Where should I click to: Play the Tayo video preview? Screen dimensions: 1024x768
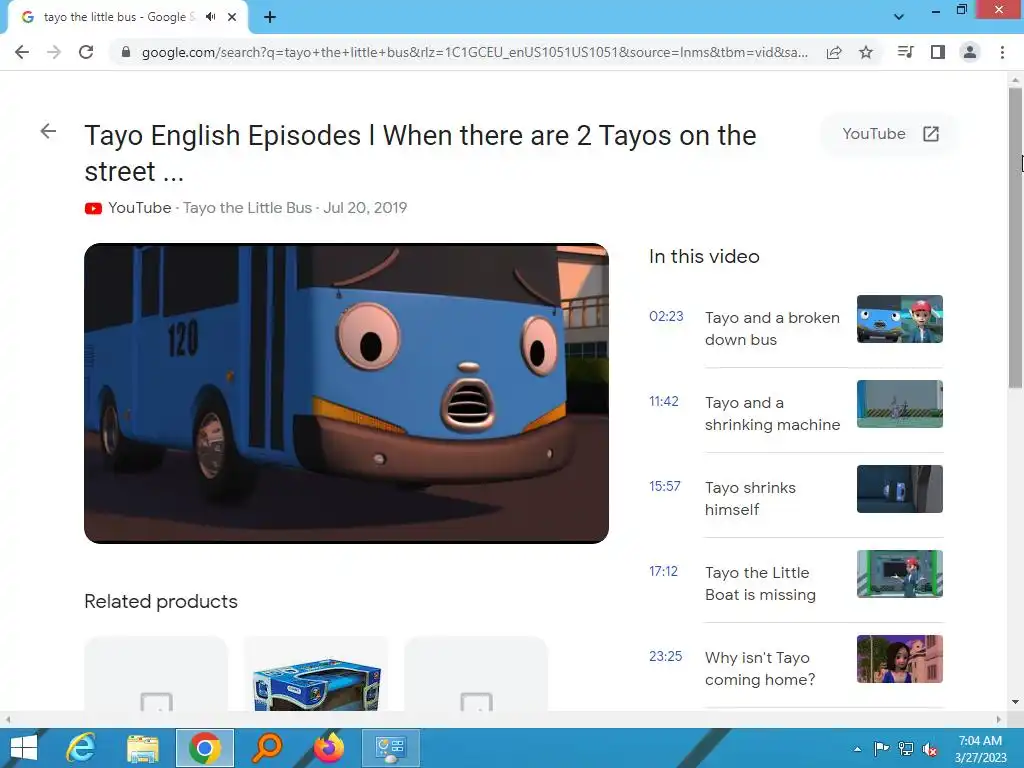[347, 393]
